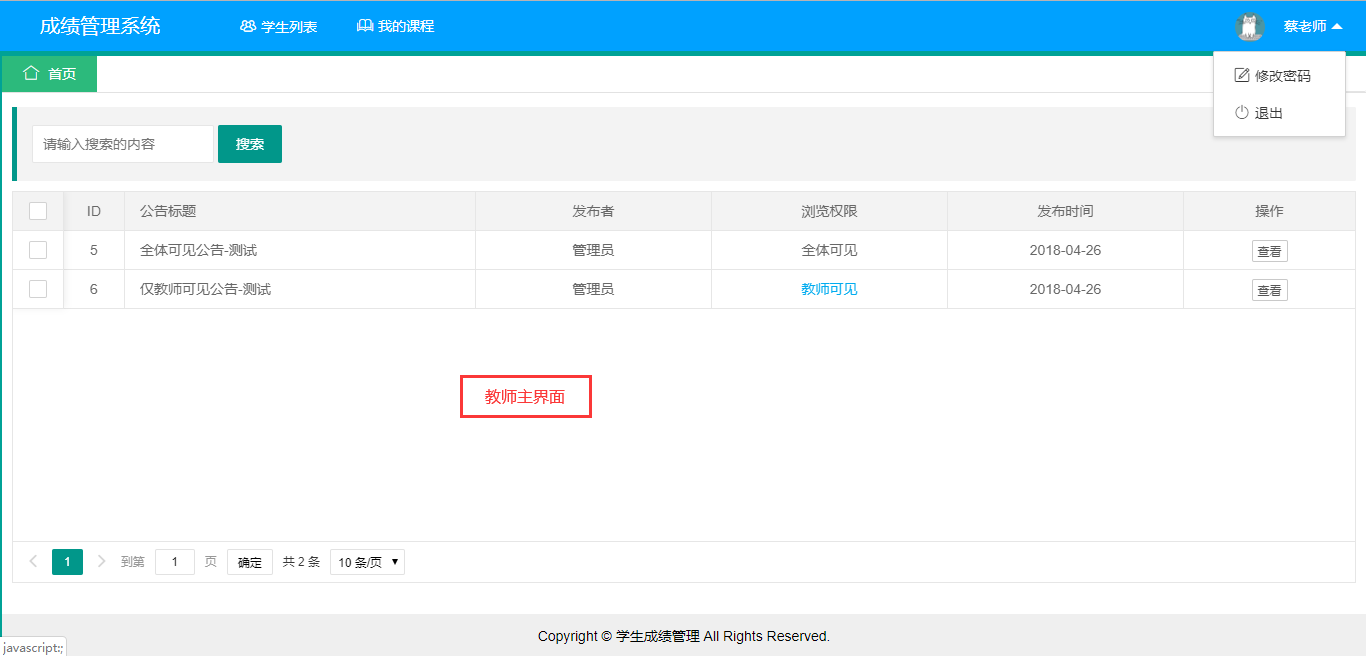Select the 首页 tab
This screenshot has width=1366, height=656.
click(x=50, y=73)
